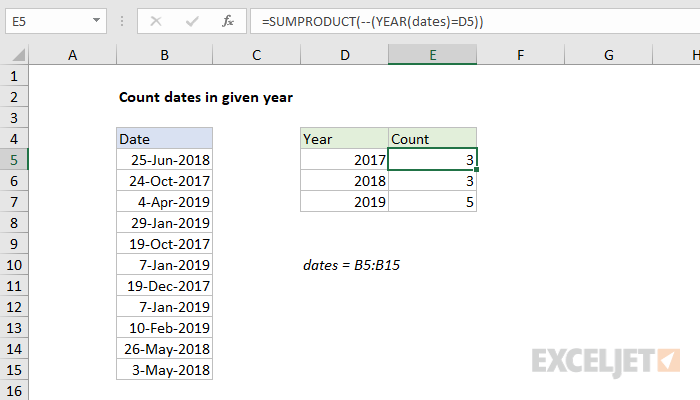Screen dimensions: 700x400
Task: Select the year 2017 cell
Action: 344,160
